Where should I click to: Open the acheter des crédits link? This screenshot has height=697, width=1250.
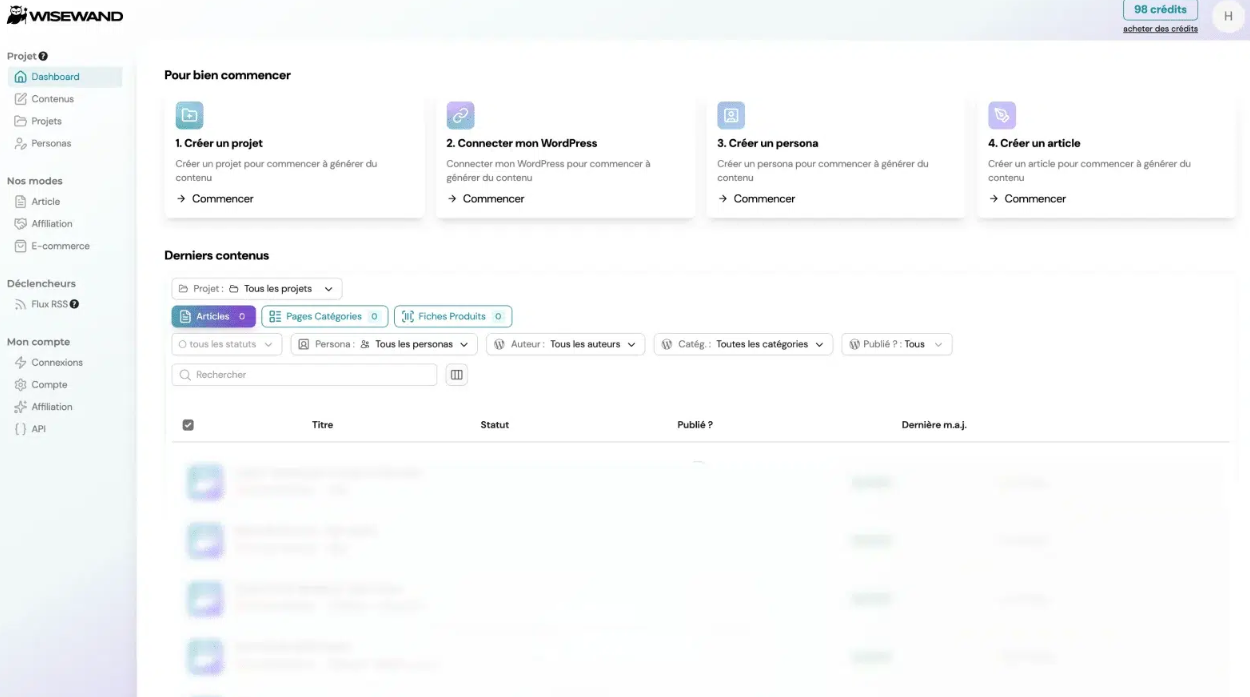pyautogui.click(x=1161, y=28)
